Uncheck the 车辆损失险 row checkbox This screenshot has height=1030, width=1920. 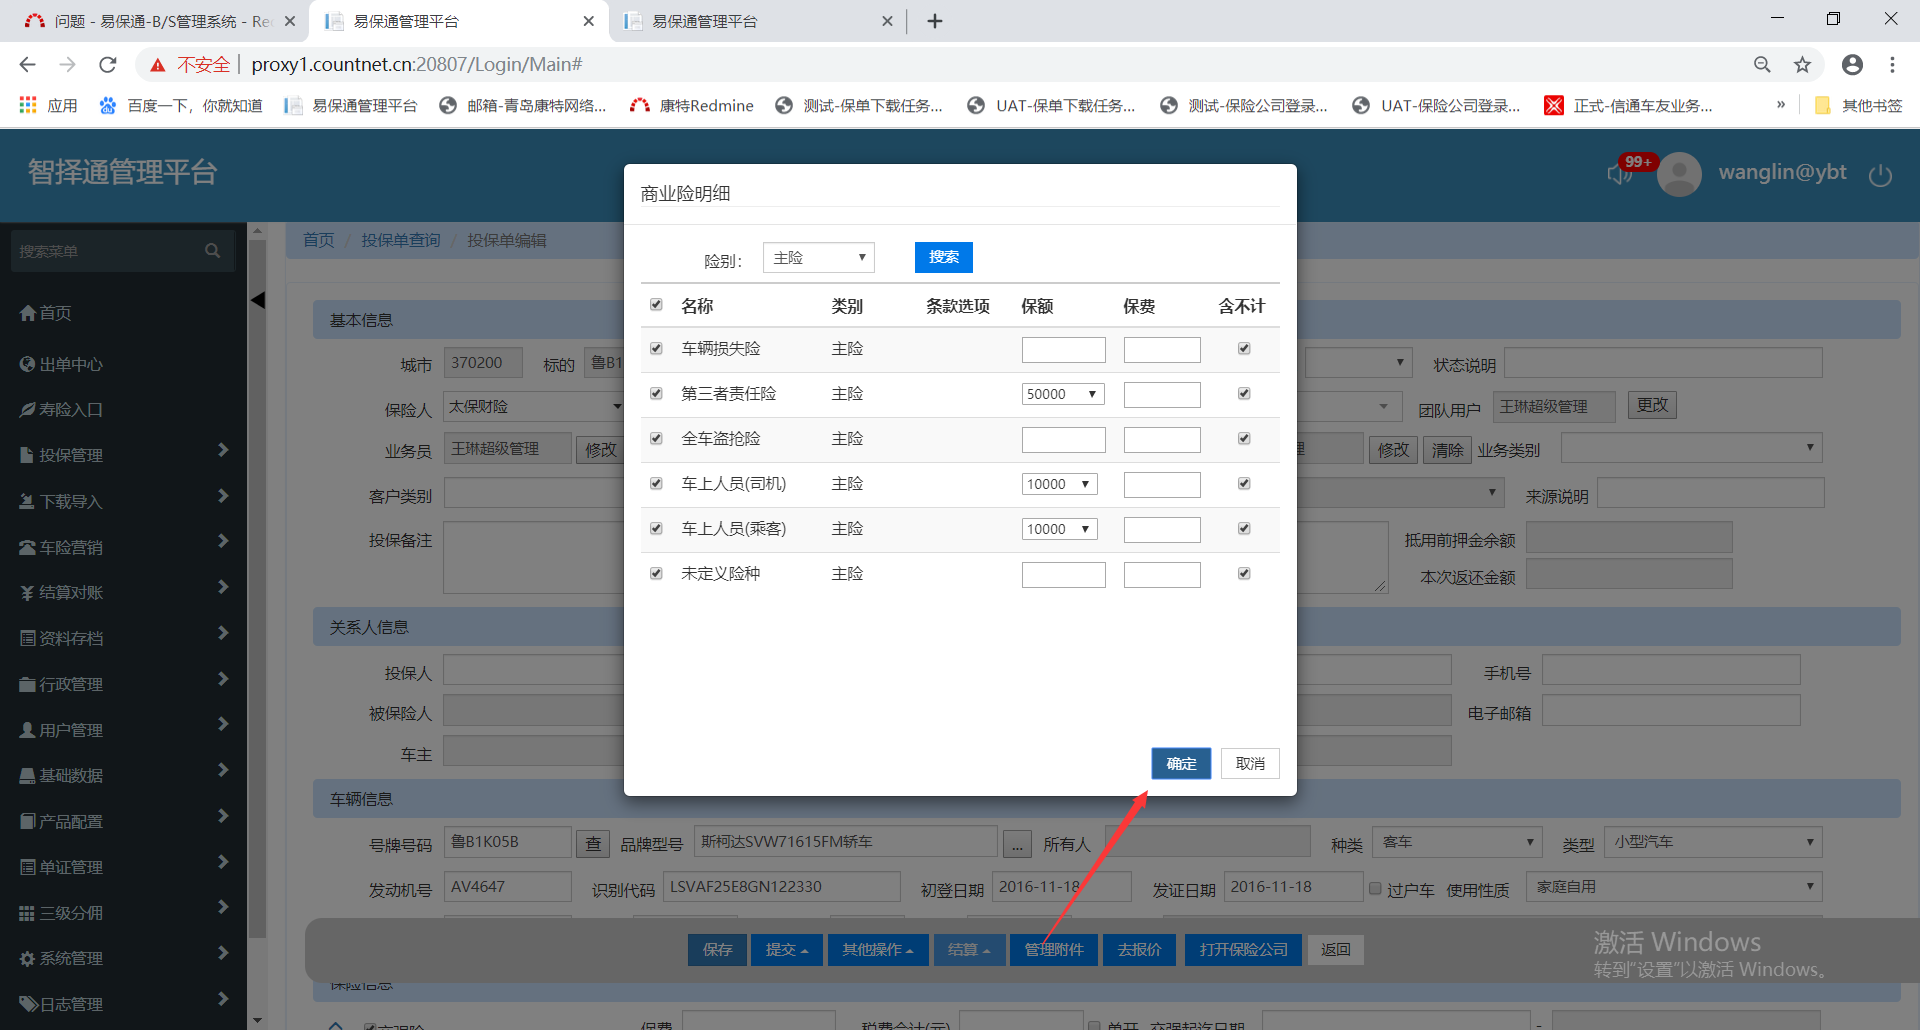point(656,349)
